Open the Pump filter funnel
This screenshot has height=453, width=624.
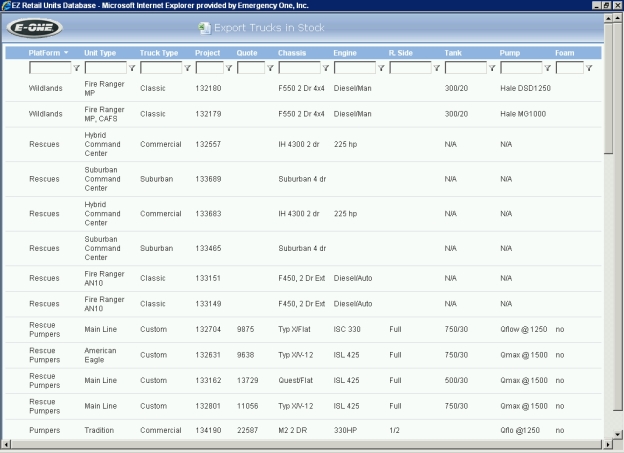coord(548,68)
